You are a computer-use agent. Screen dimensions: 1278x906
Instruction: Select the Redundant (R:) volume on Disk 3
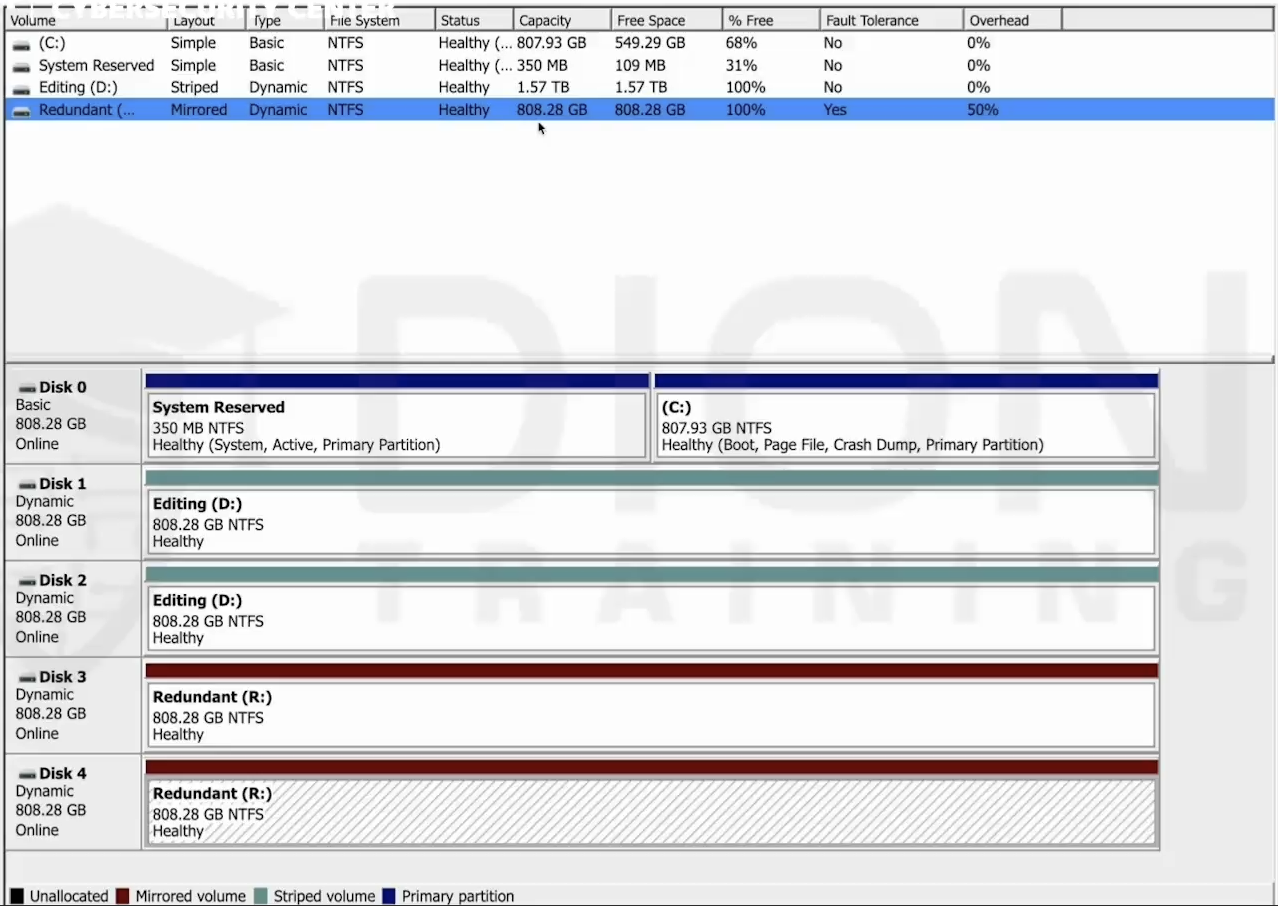pos(650,716)
